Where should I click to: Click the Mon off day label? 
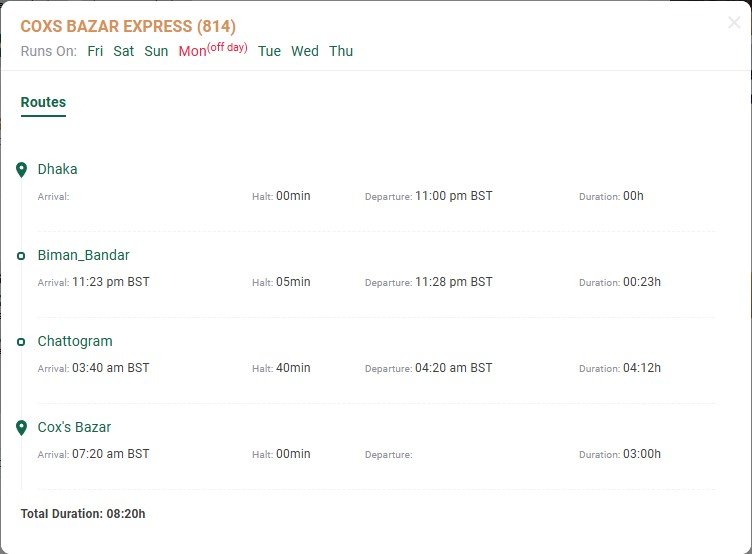point(213,50)
